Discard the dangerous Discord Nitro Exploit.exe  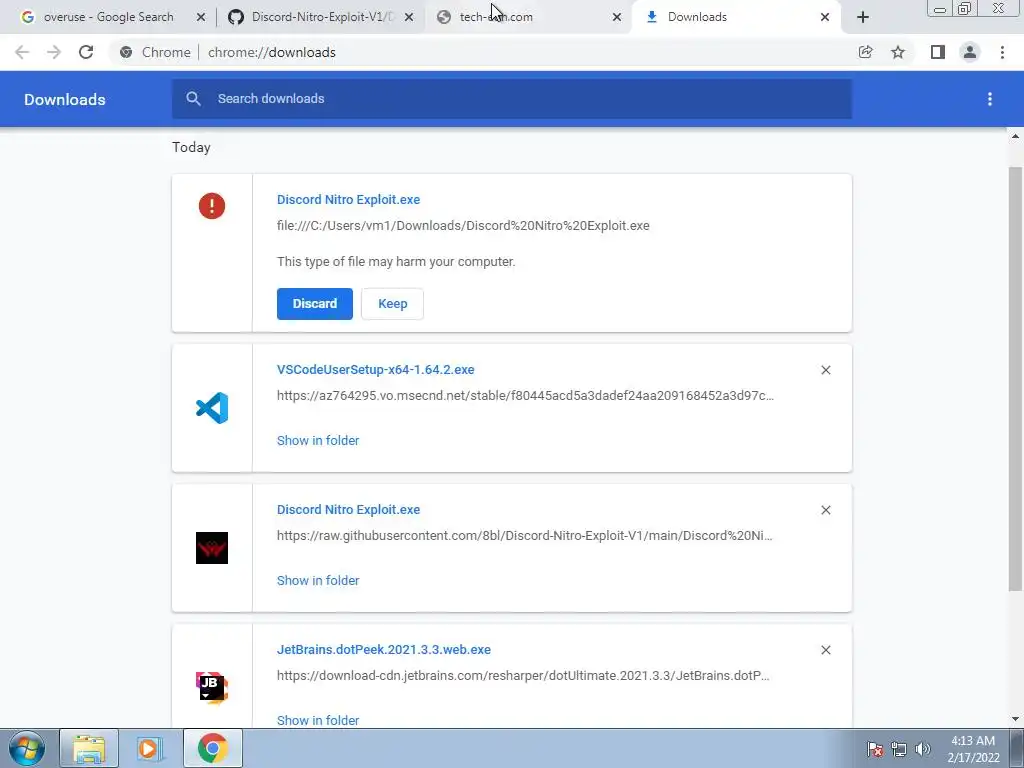pyautogui.click(x=315, y=304)
